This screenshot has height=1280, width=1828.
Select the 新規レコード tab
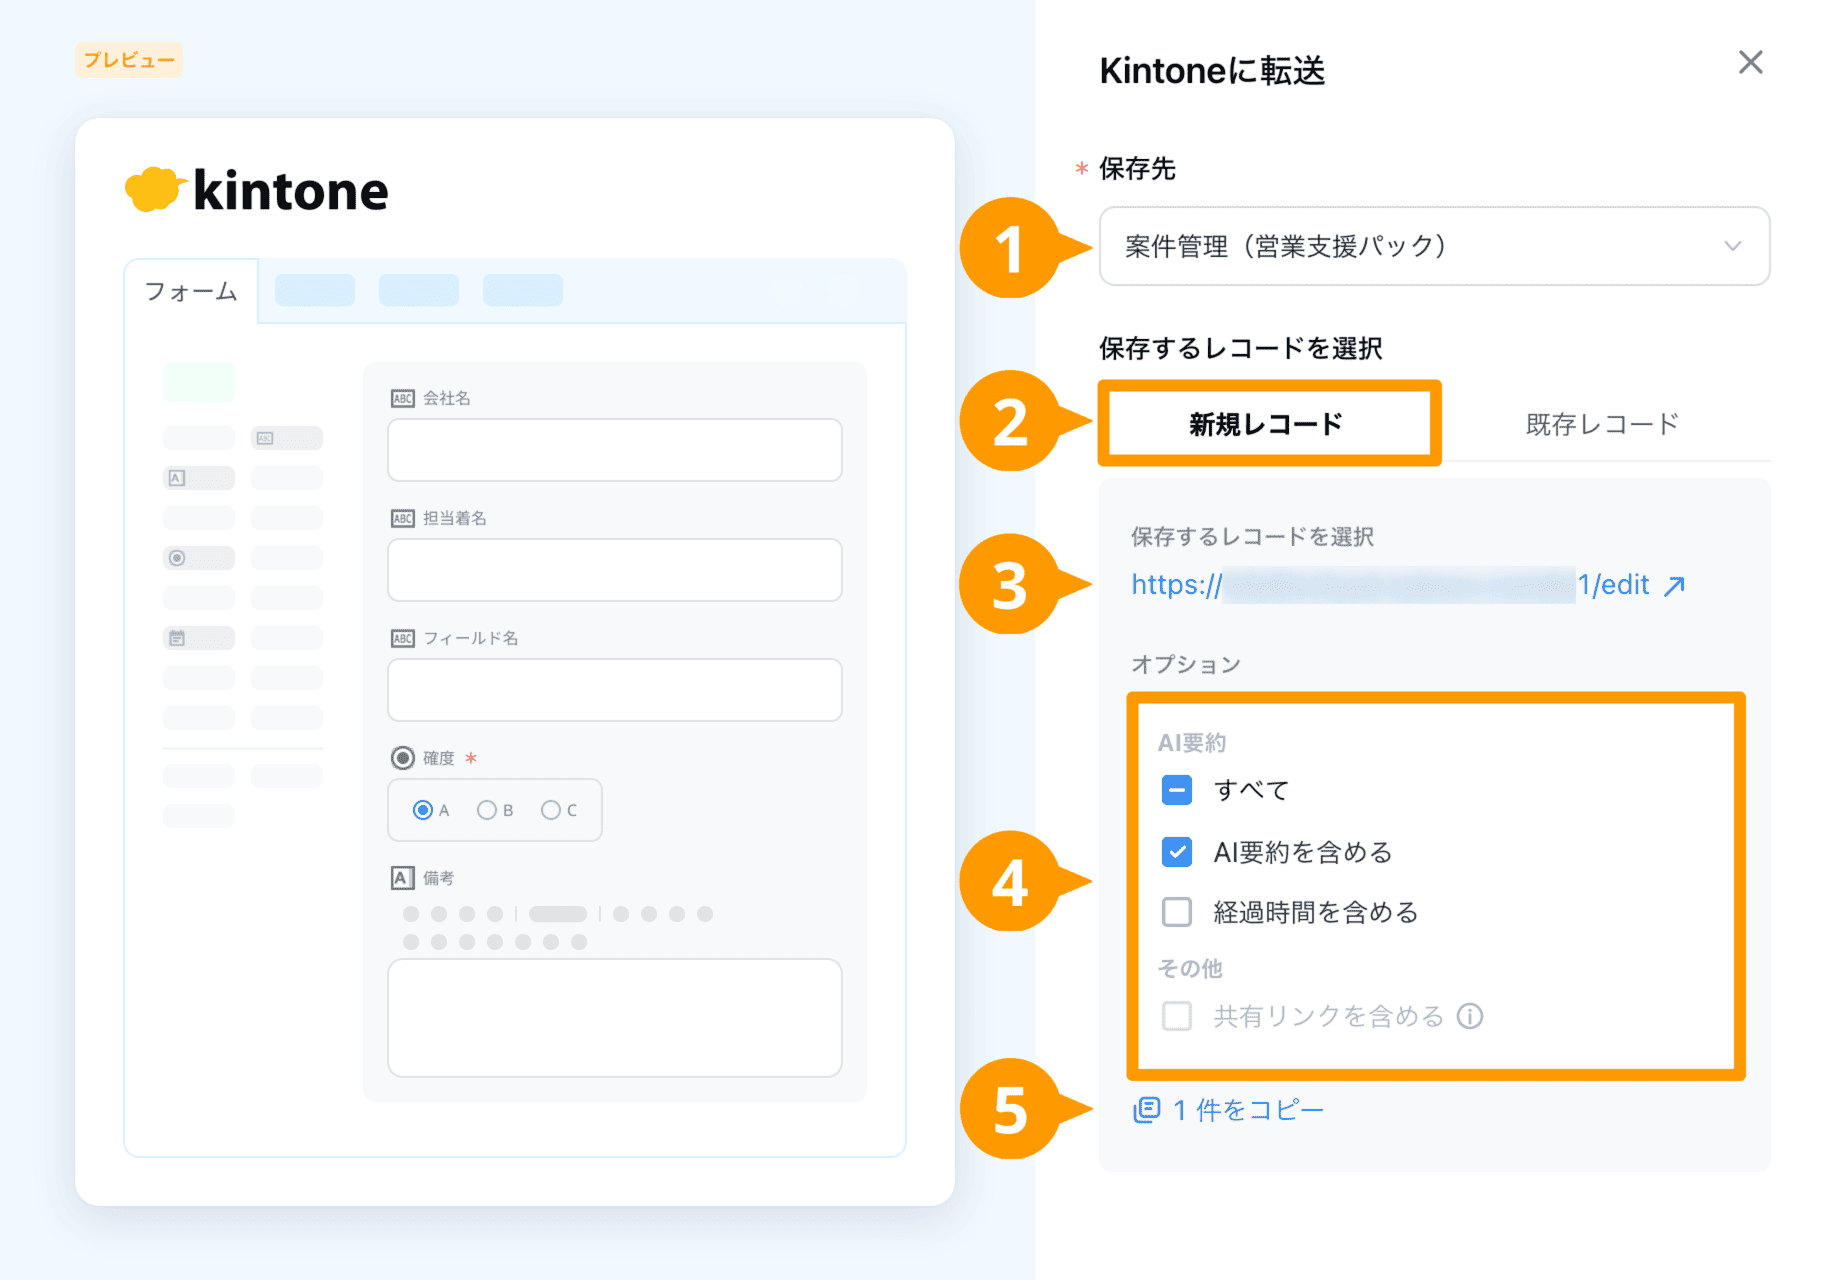(x=1268, y=424)
